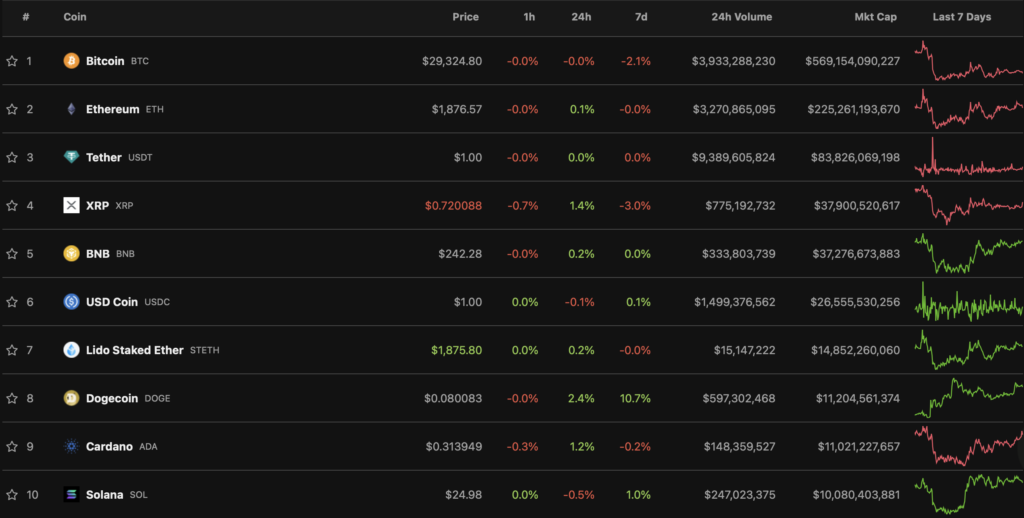Sort table by Price column header
This screenshot has width=1024, height=518.
(466, 17)
